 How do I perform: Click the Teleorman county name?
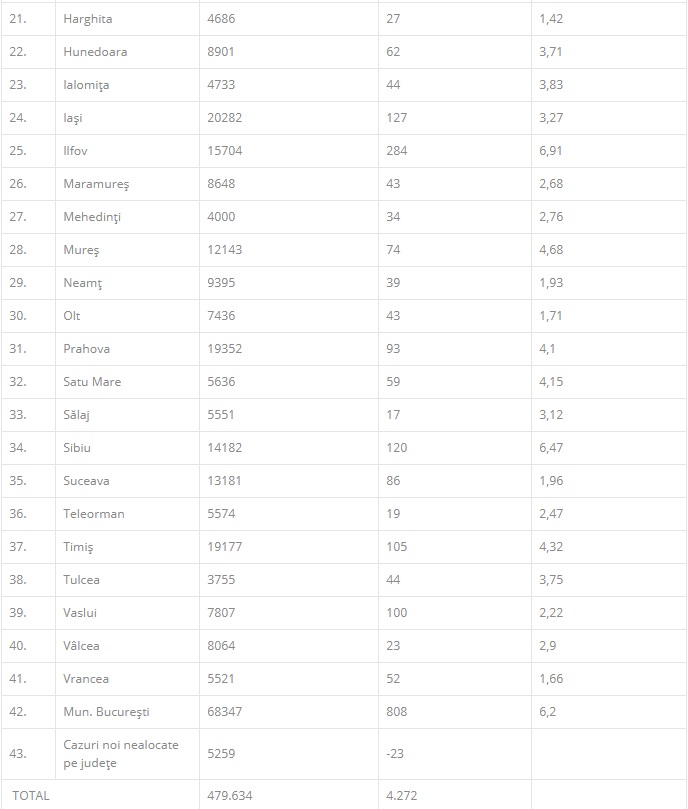click(x=94, y=514)
